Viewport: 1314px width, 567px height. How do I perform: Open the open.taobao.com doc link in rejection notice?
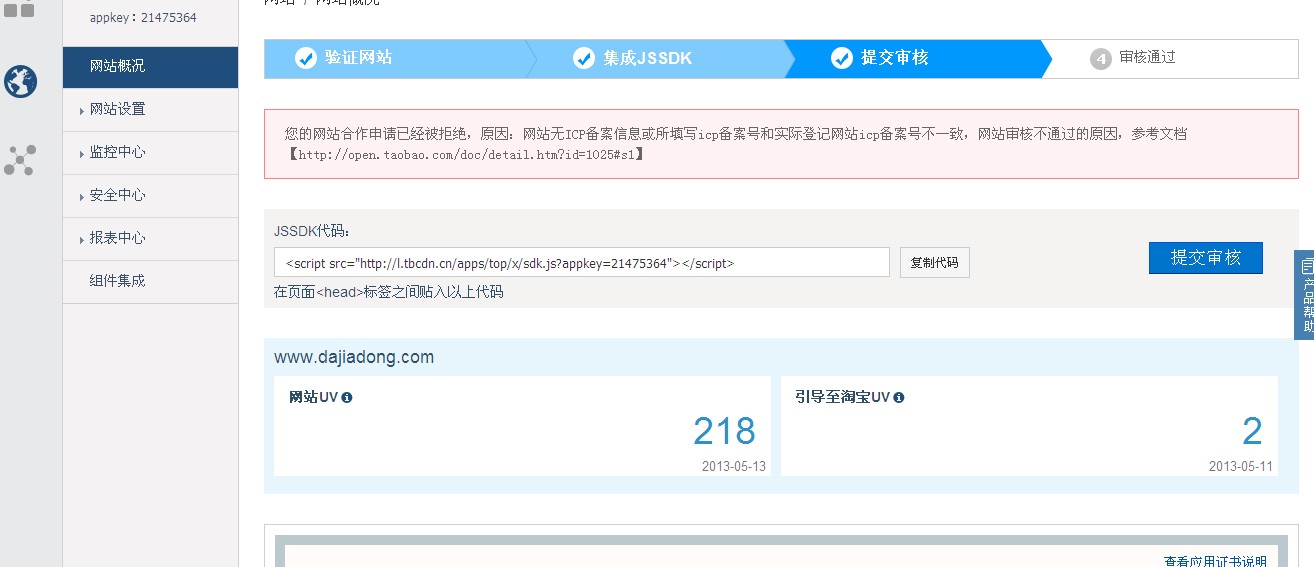tap(468, 155)
